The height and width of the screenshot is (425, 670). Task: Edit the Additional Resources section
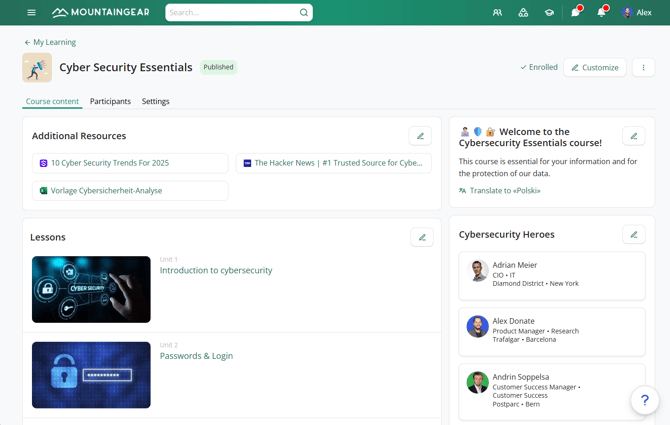click(x=420, y=136)
